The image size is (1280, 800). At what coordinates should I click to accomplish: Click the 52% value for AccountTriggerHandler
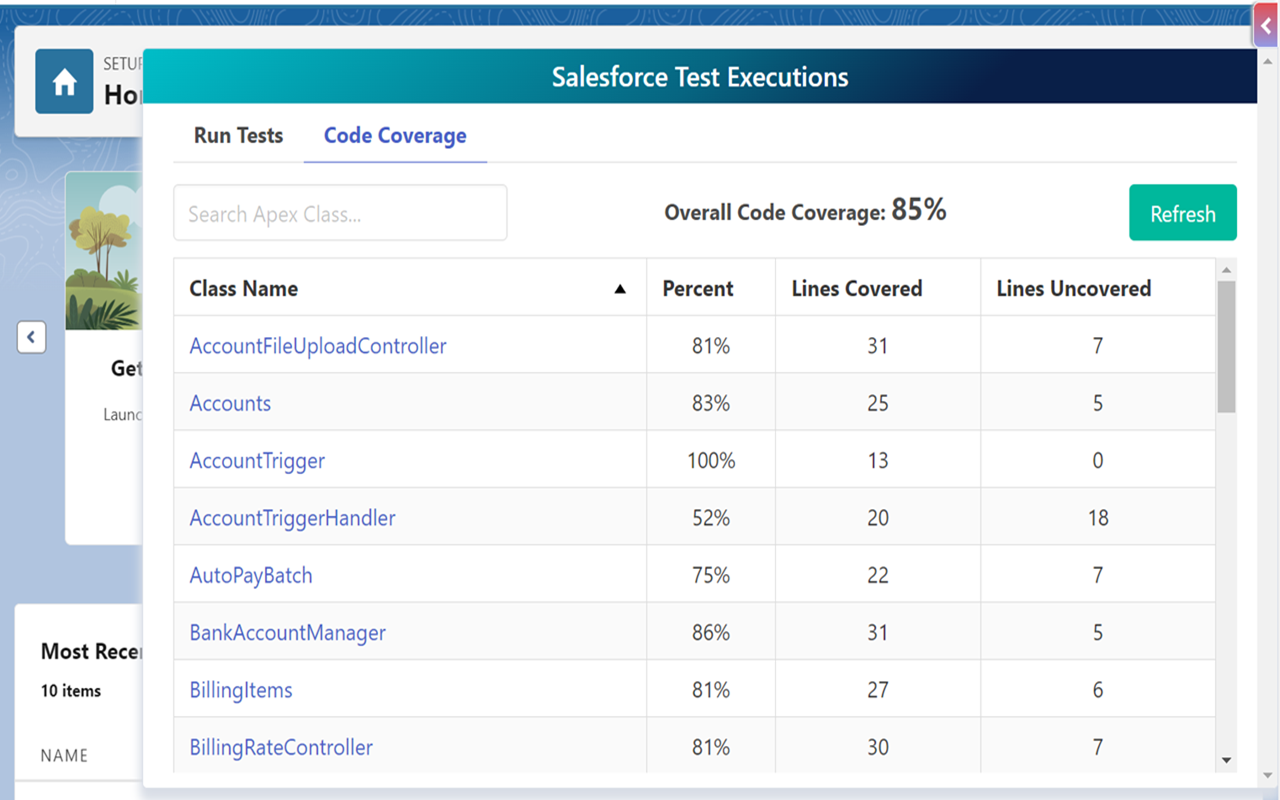711,518
